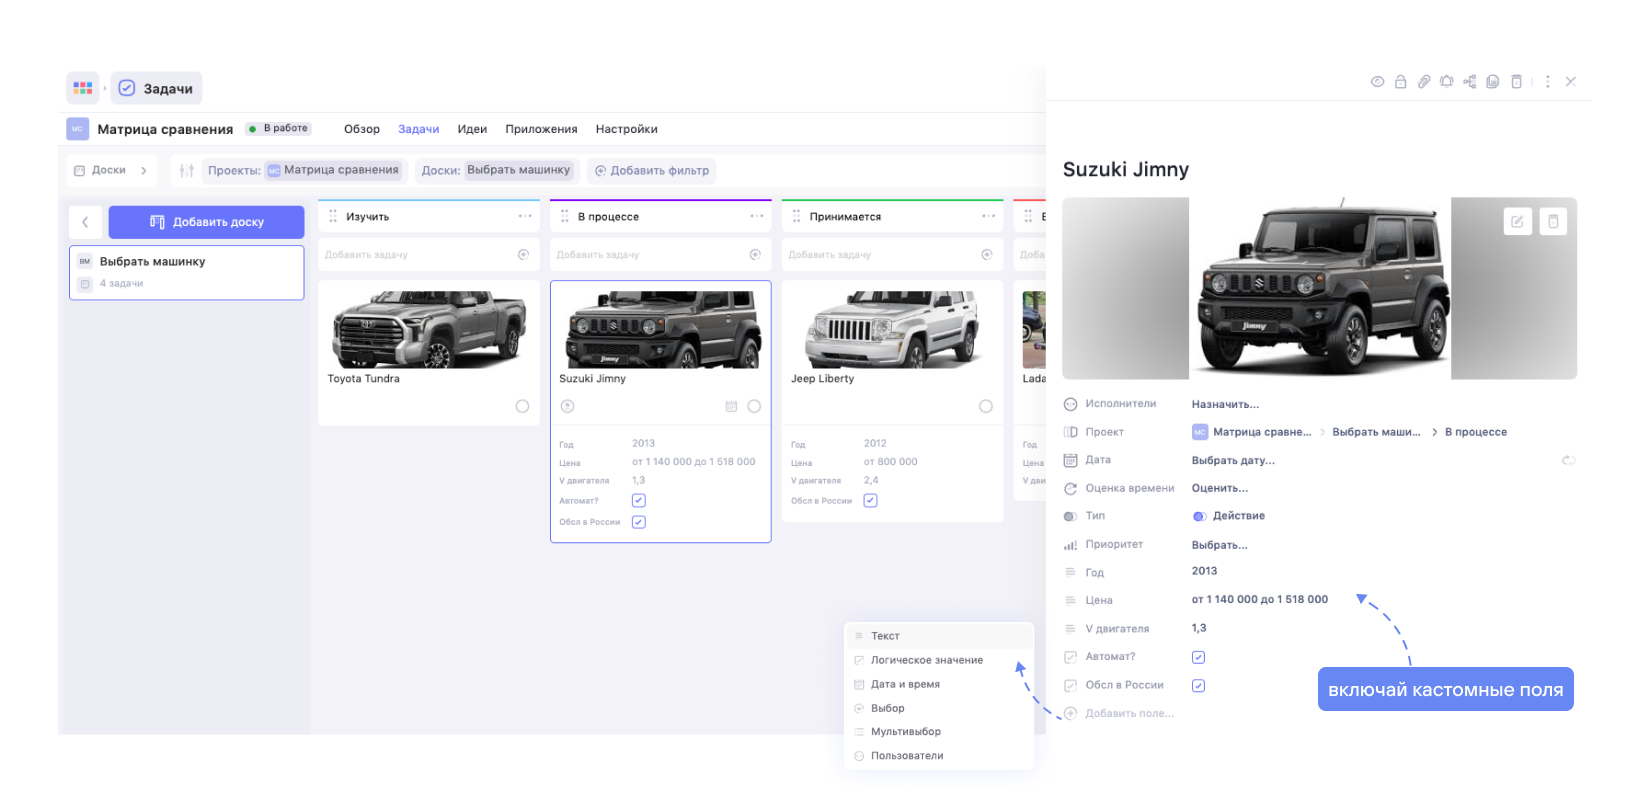Screen dimensions: 1650x800
Task: Click the notification bell icon in task panel
Action: [x=1447, y=82]
